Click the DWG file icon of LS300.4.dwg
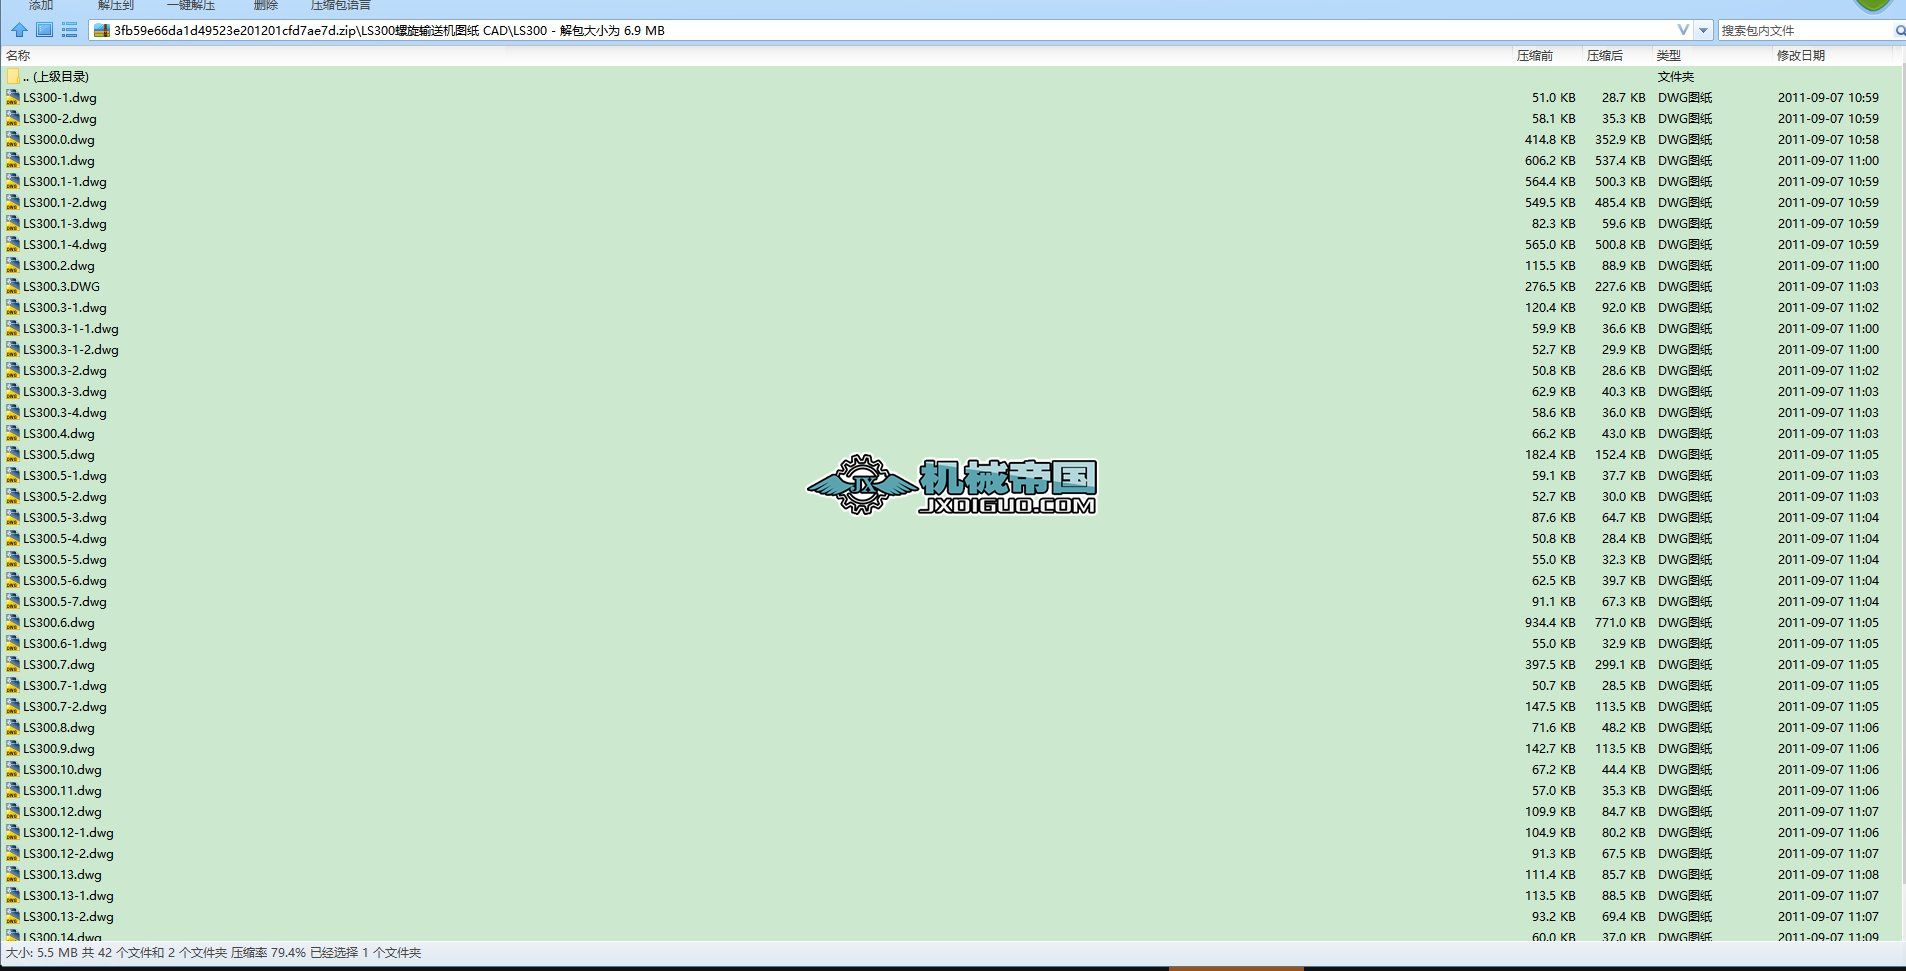1906x971 pixels. pyautogui.click(x=12, y=434)
